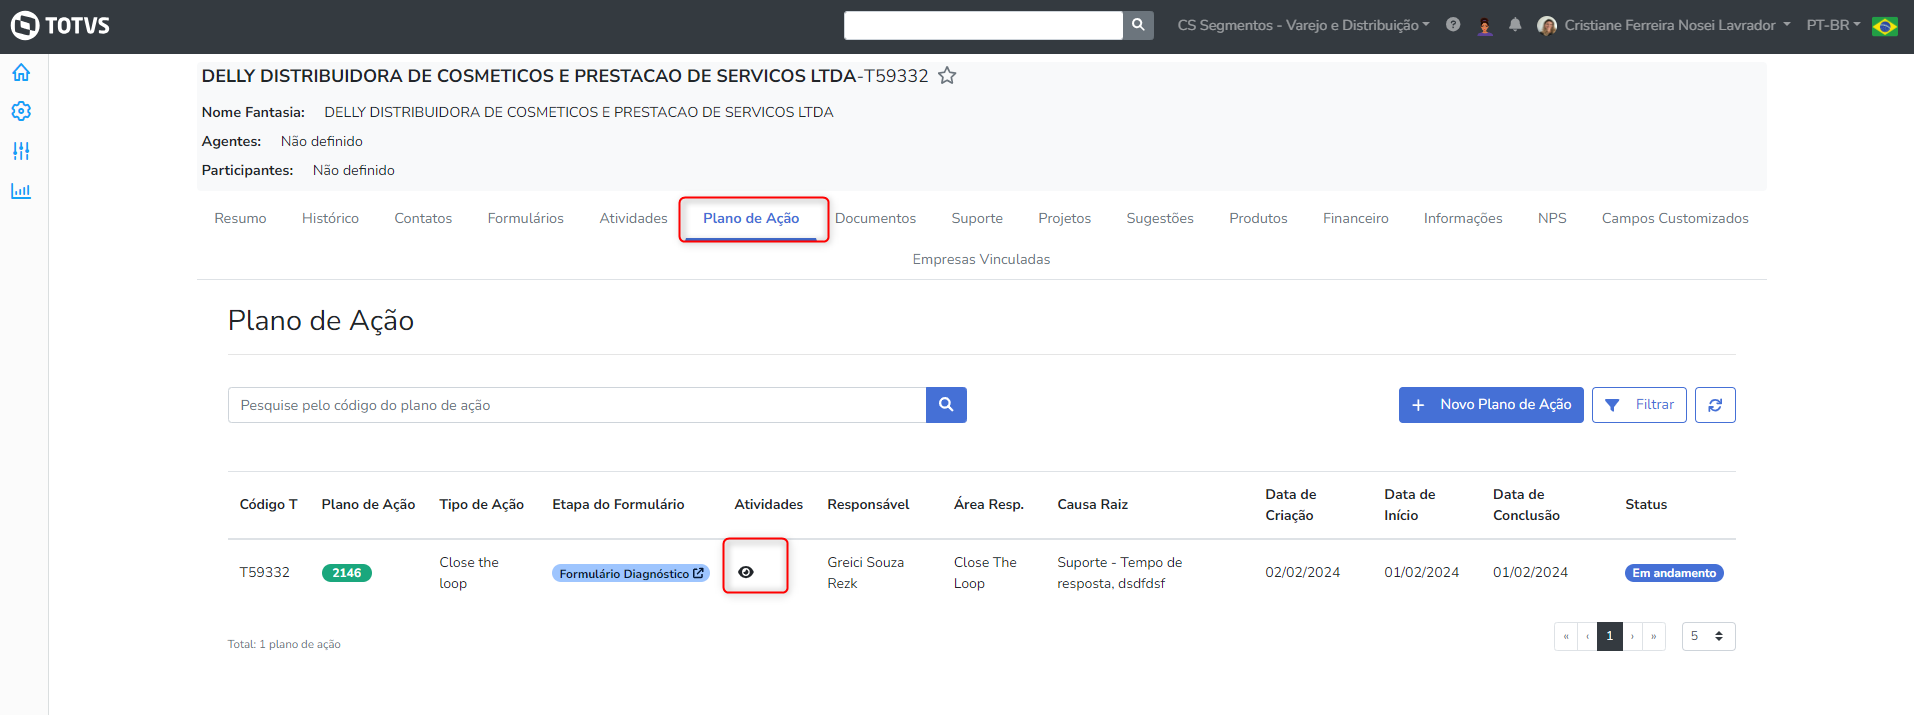The width and height of the screenshot is (1914, 715).
Task: Open the Sugestões tab
Action: (x=1160, y=218)
